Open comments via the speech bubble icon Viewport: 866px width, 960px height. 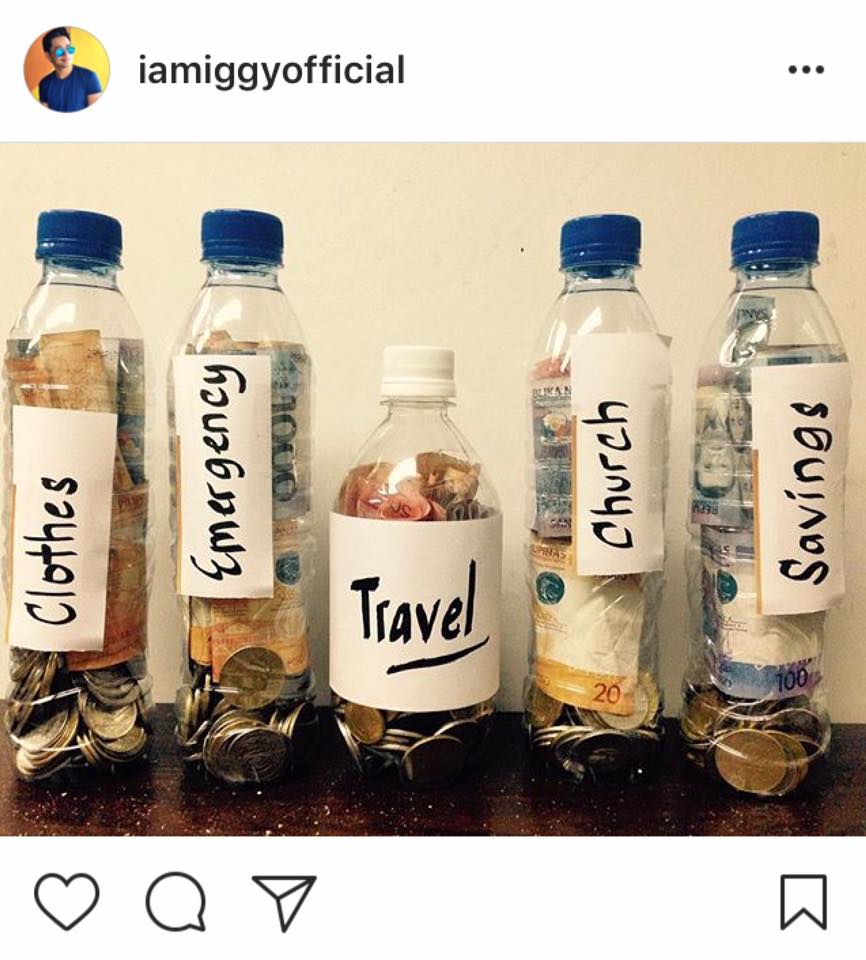pyautogui.click(x=176, y=901)
